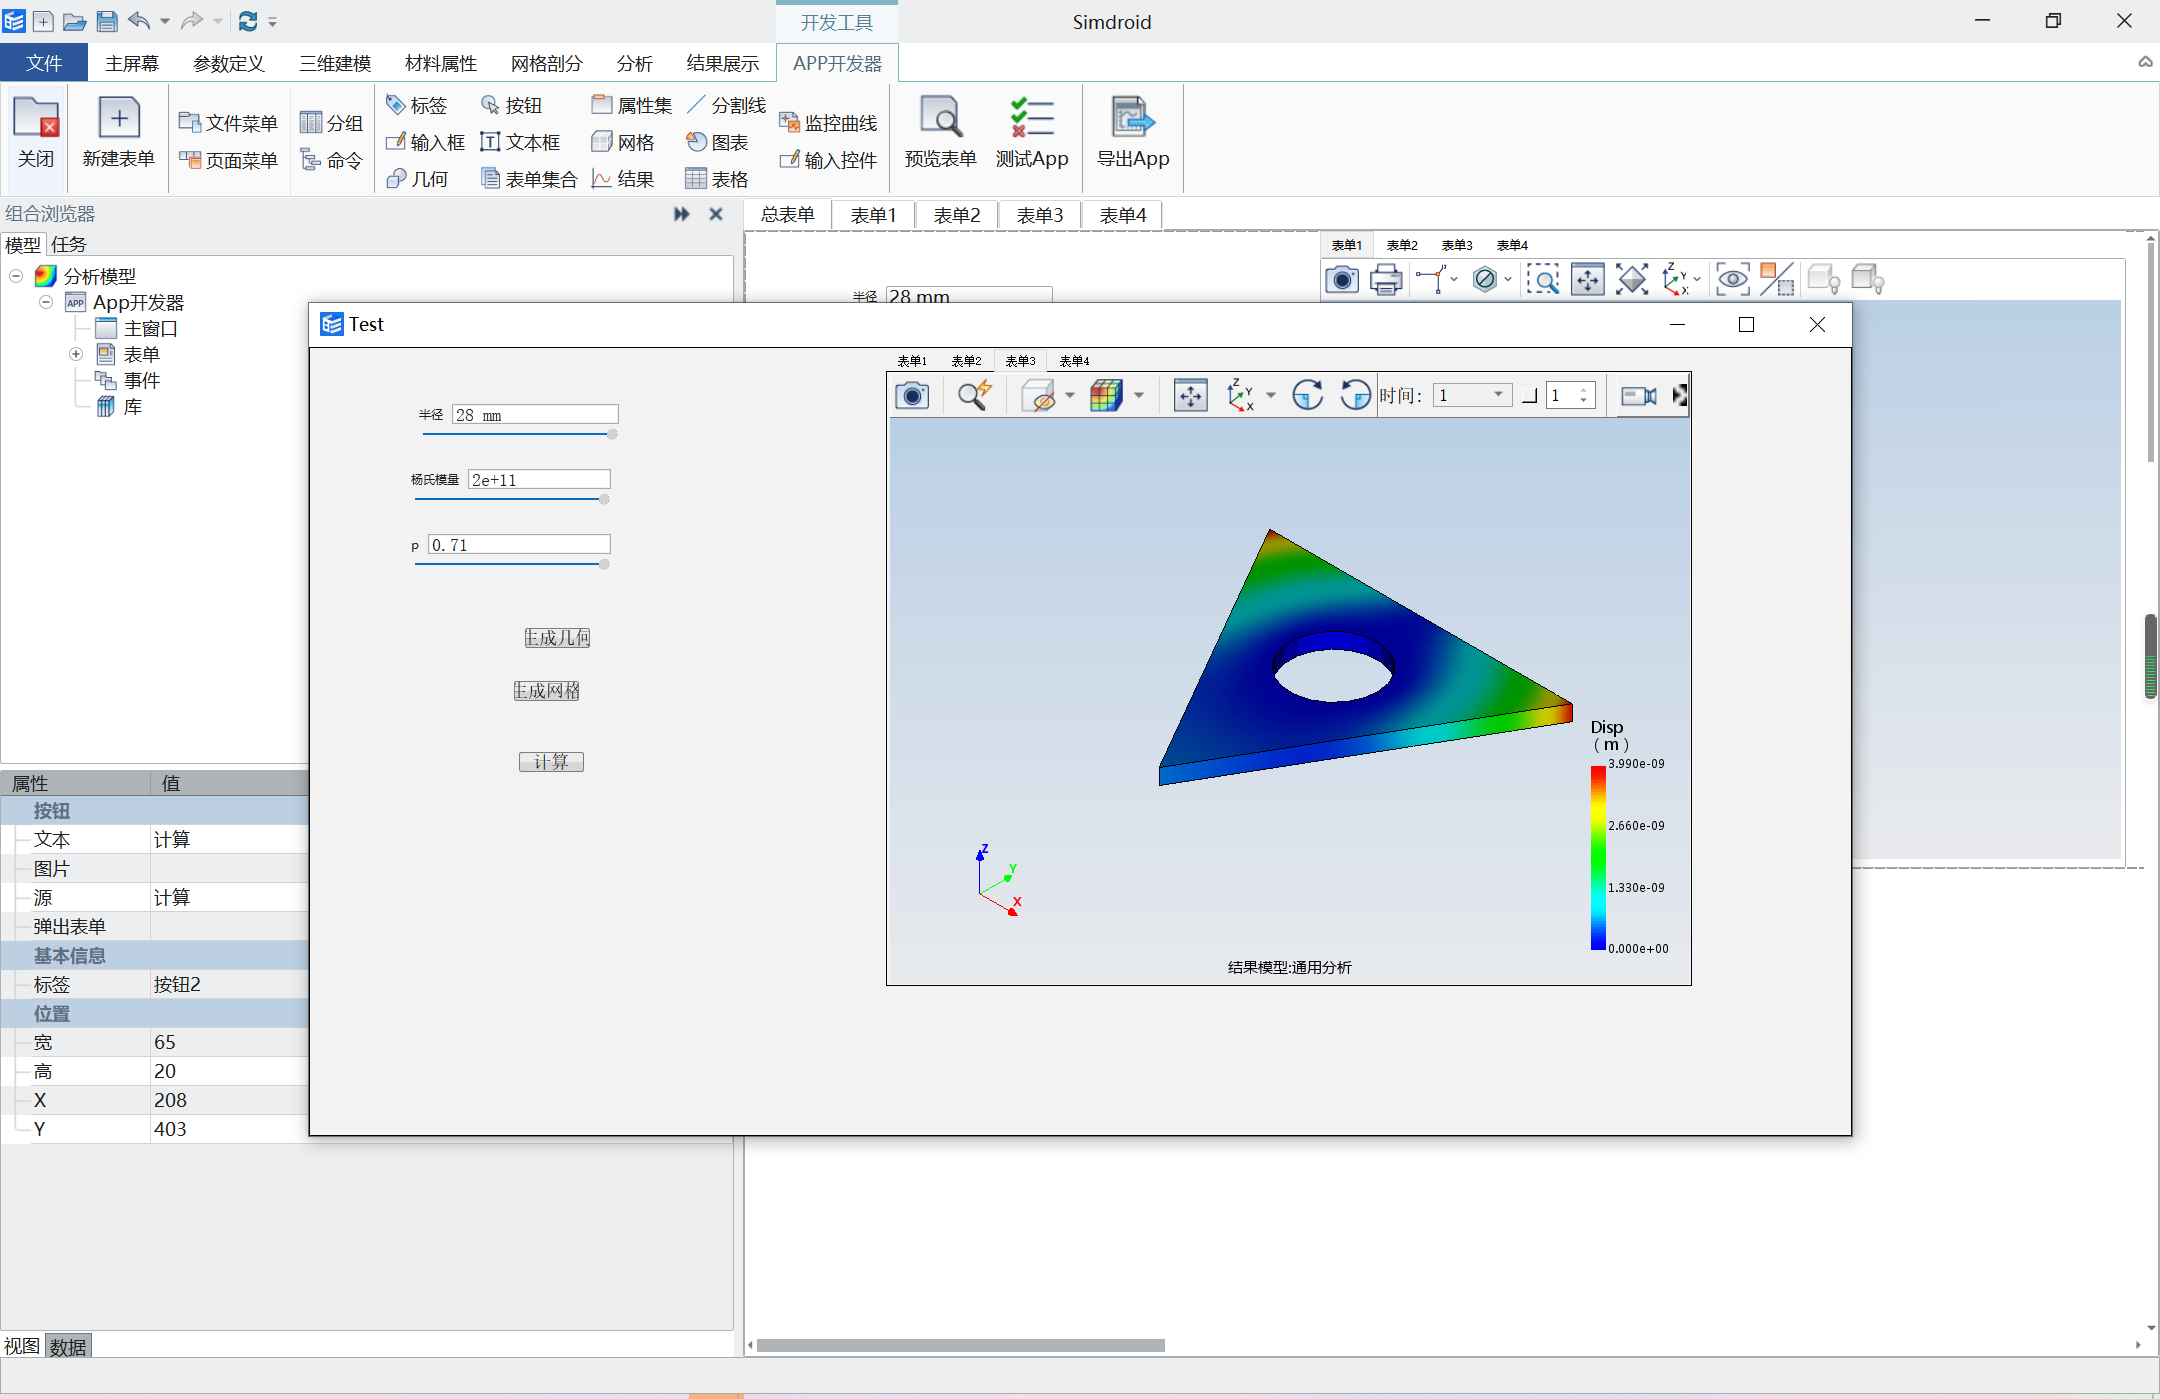Viewport: 2160px width, 1399px height.
Task: Click the video camera animation icon in Test toolbar
Action: click(x=1638, y=396)
